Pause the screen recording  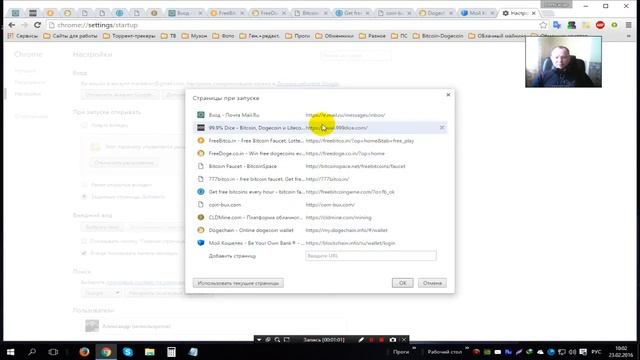click(371, 340)
